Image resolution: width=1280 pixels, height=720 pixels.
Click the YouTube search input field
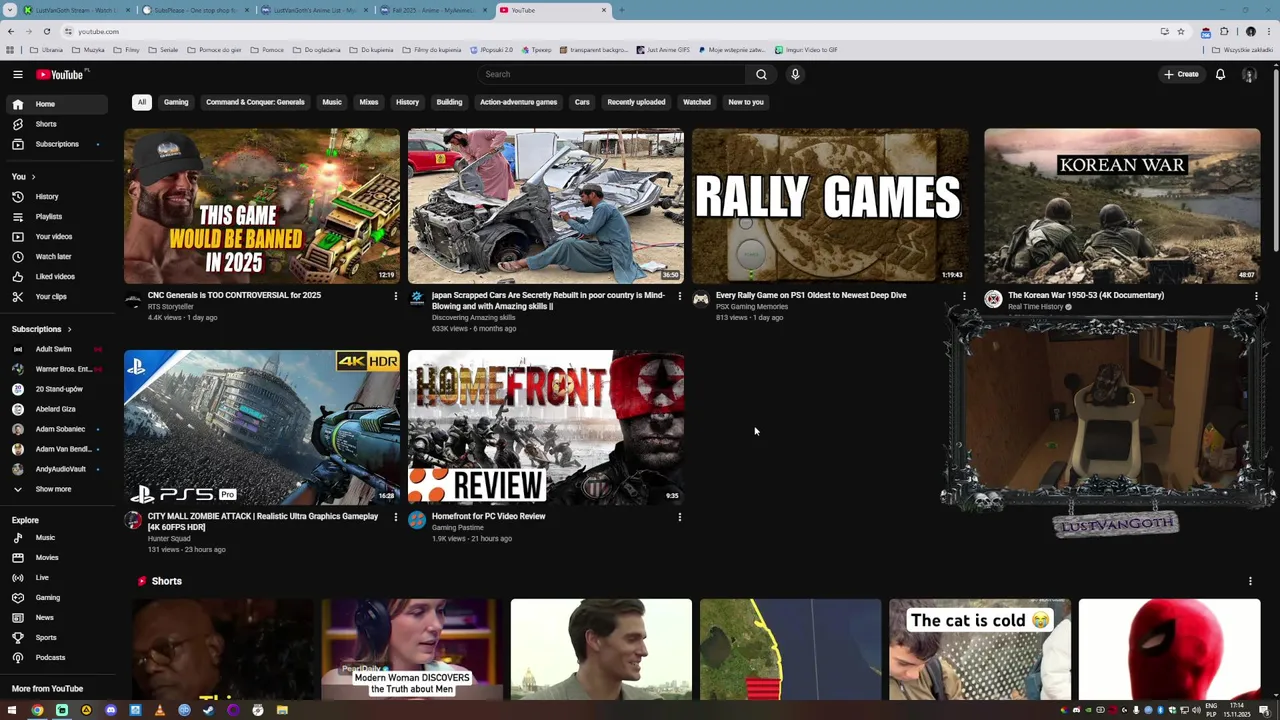pyautogui.click(x=612, y=74)
